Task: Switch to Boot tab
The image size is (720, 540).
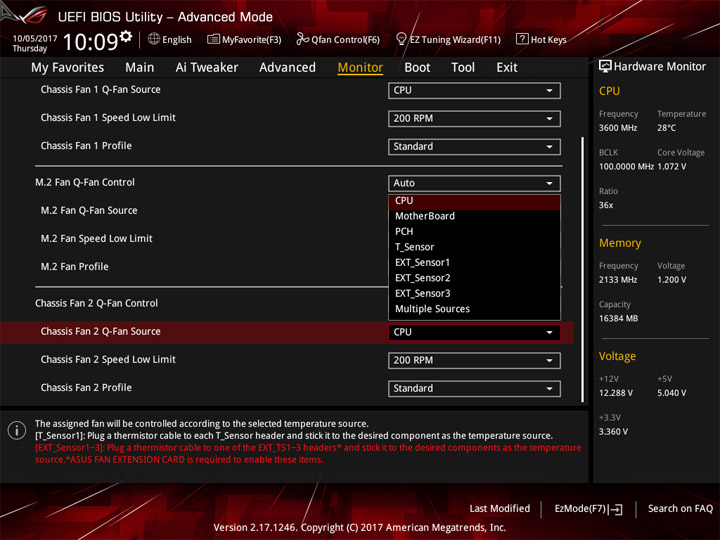Action: pos(417,68)
